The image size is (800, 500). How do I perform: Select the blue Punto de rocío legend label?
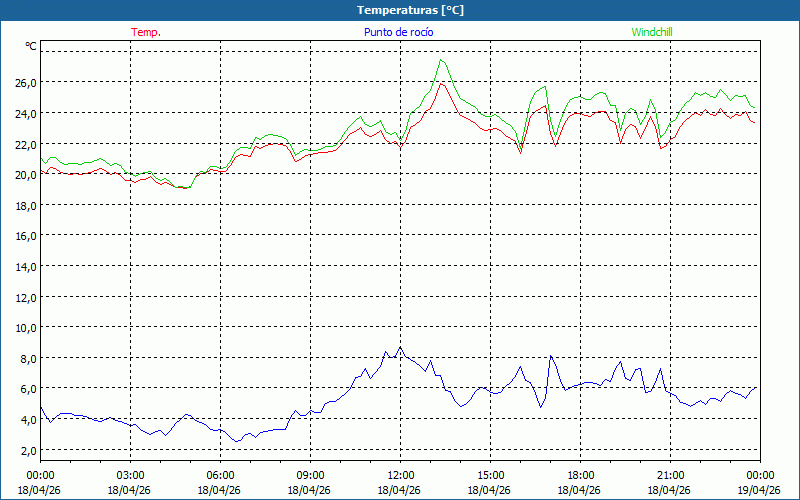pos(399,32)
